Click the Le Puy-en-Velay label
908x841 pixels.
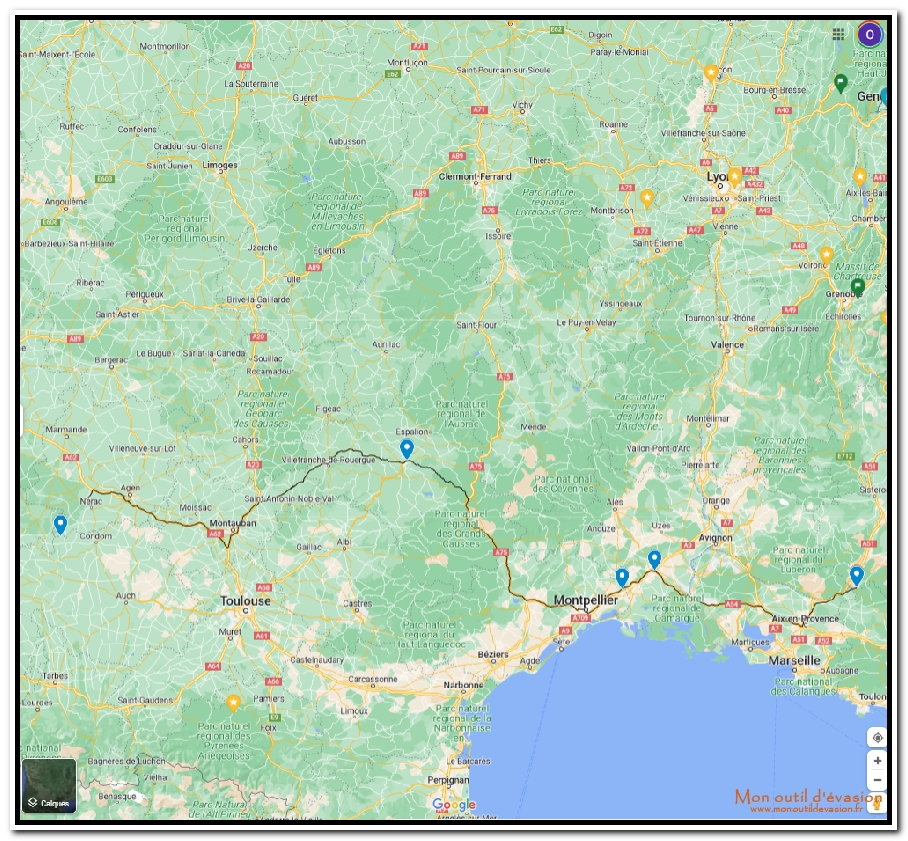587,323
